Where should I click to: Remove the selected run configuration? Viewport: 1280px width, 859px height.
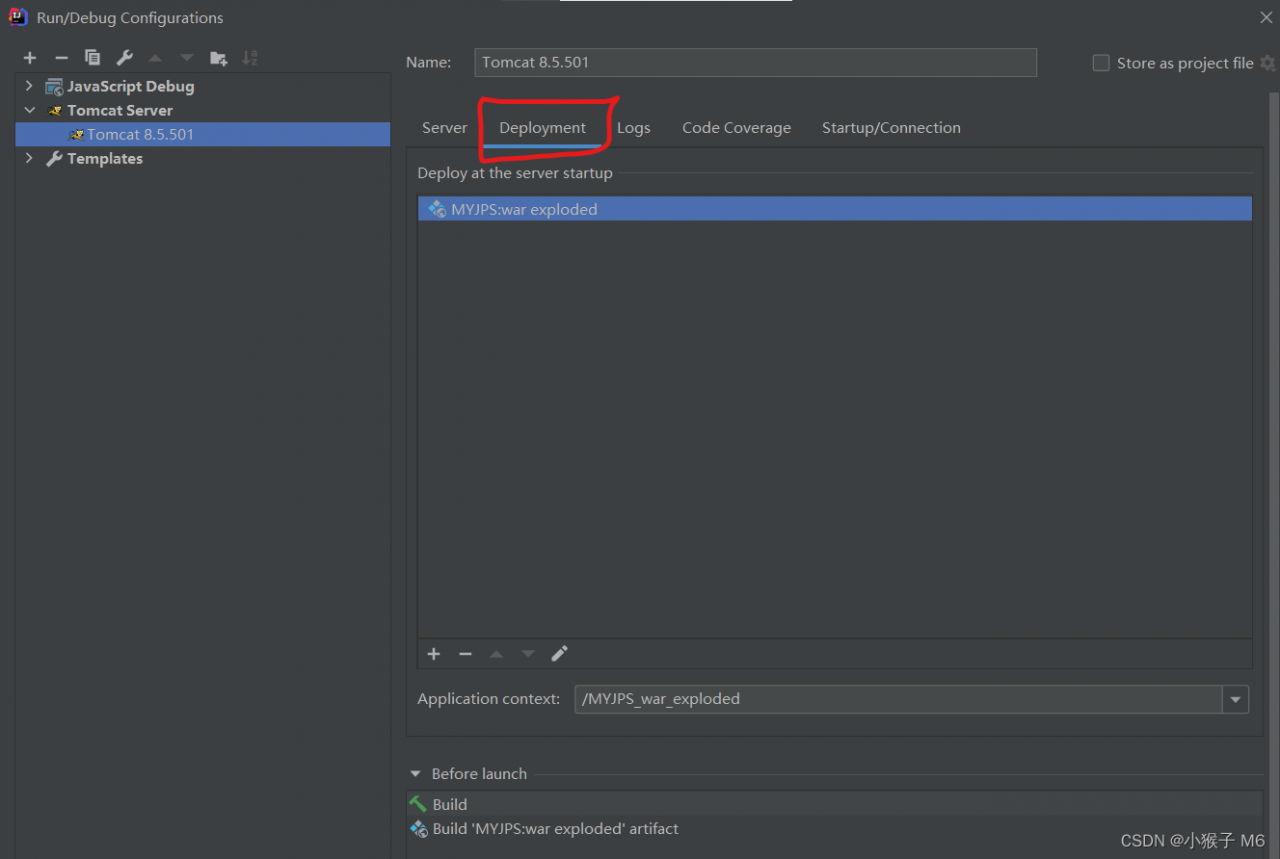61,58
